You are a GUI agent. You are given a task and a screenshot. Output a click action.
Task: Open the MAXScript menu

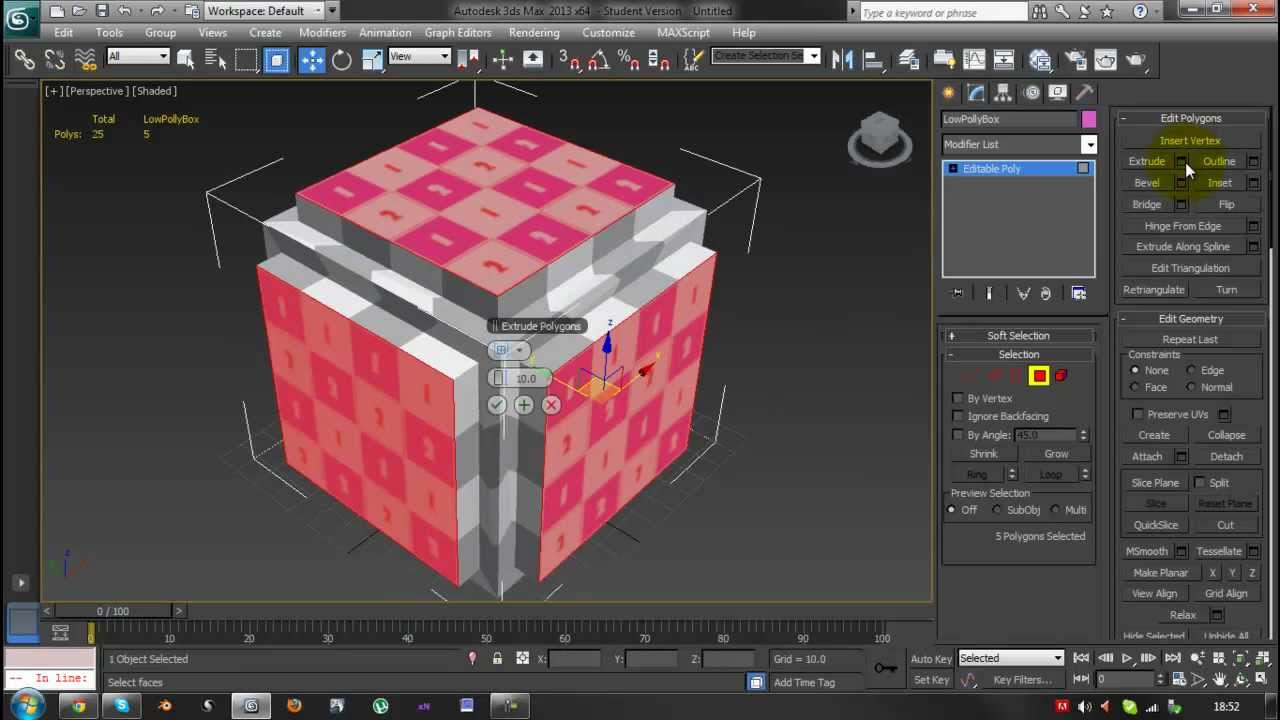click(x=683, y=33)
